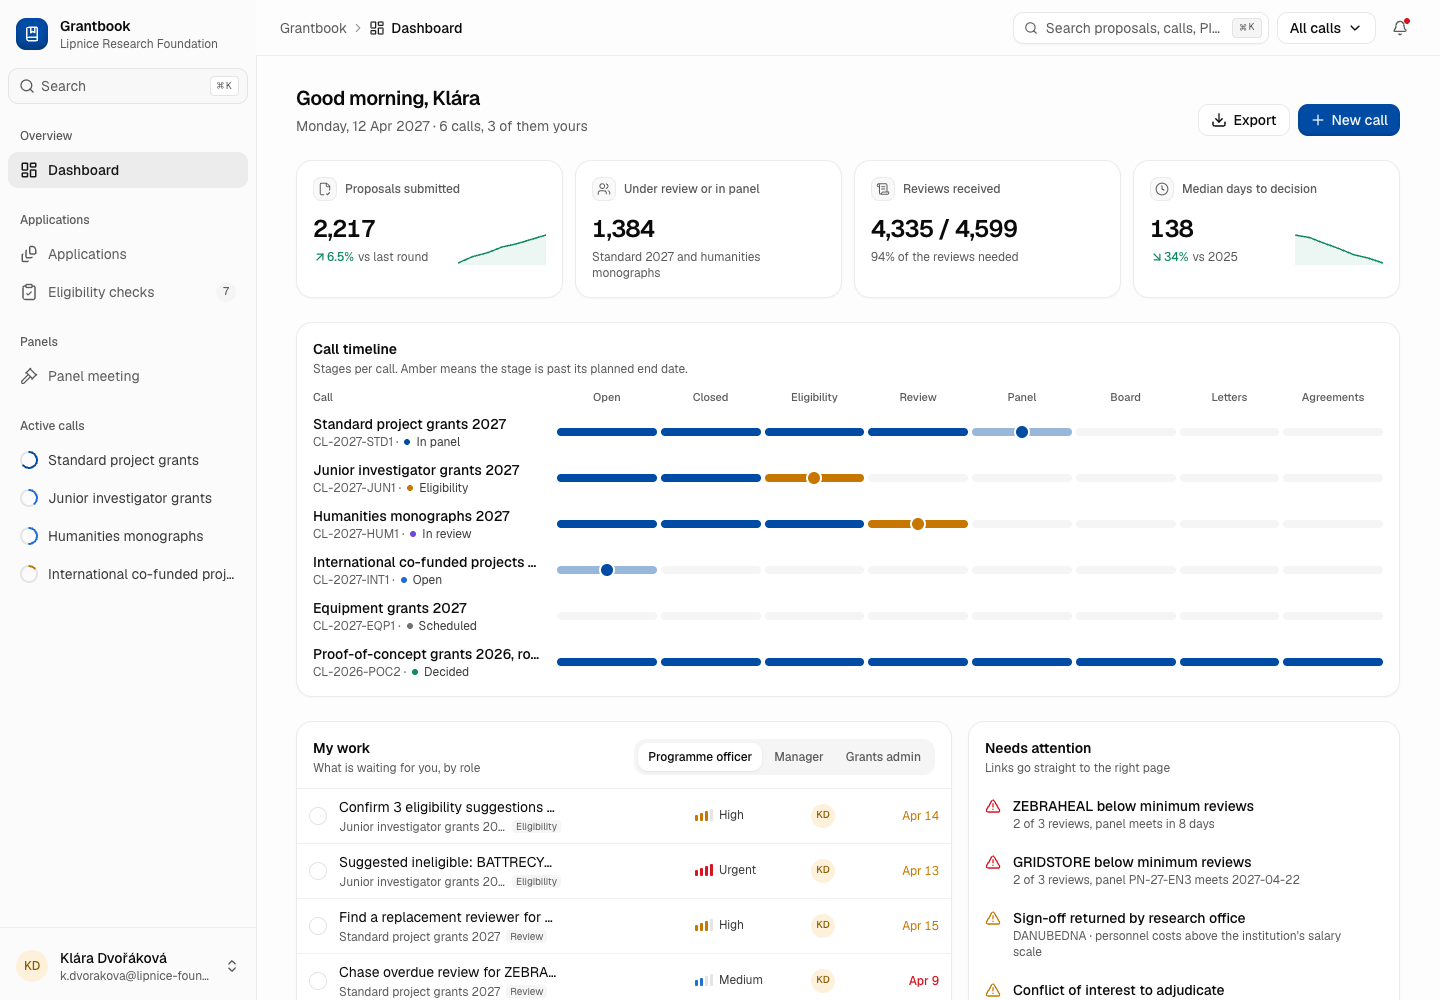Open notifications bell

click(1400, 28)
